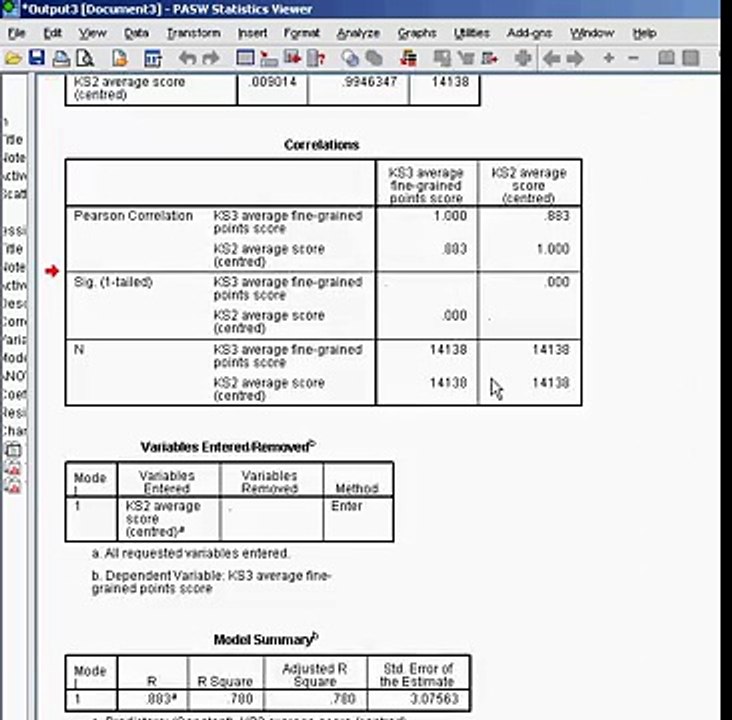This screenshot has width=732, height=720.
Task: Click the Hide closed-book icon
Action: tap(691, 58)
